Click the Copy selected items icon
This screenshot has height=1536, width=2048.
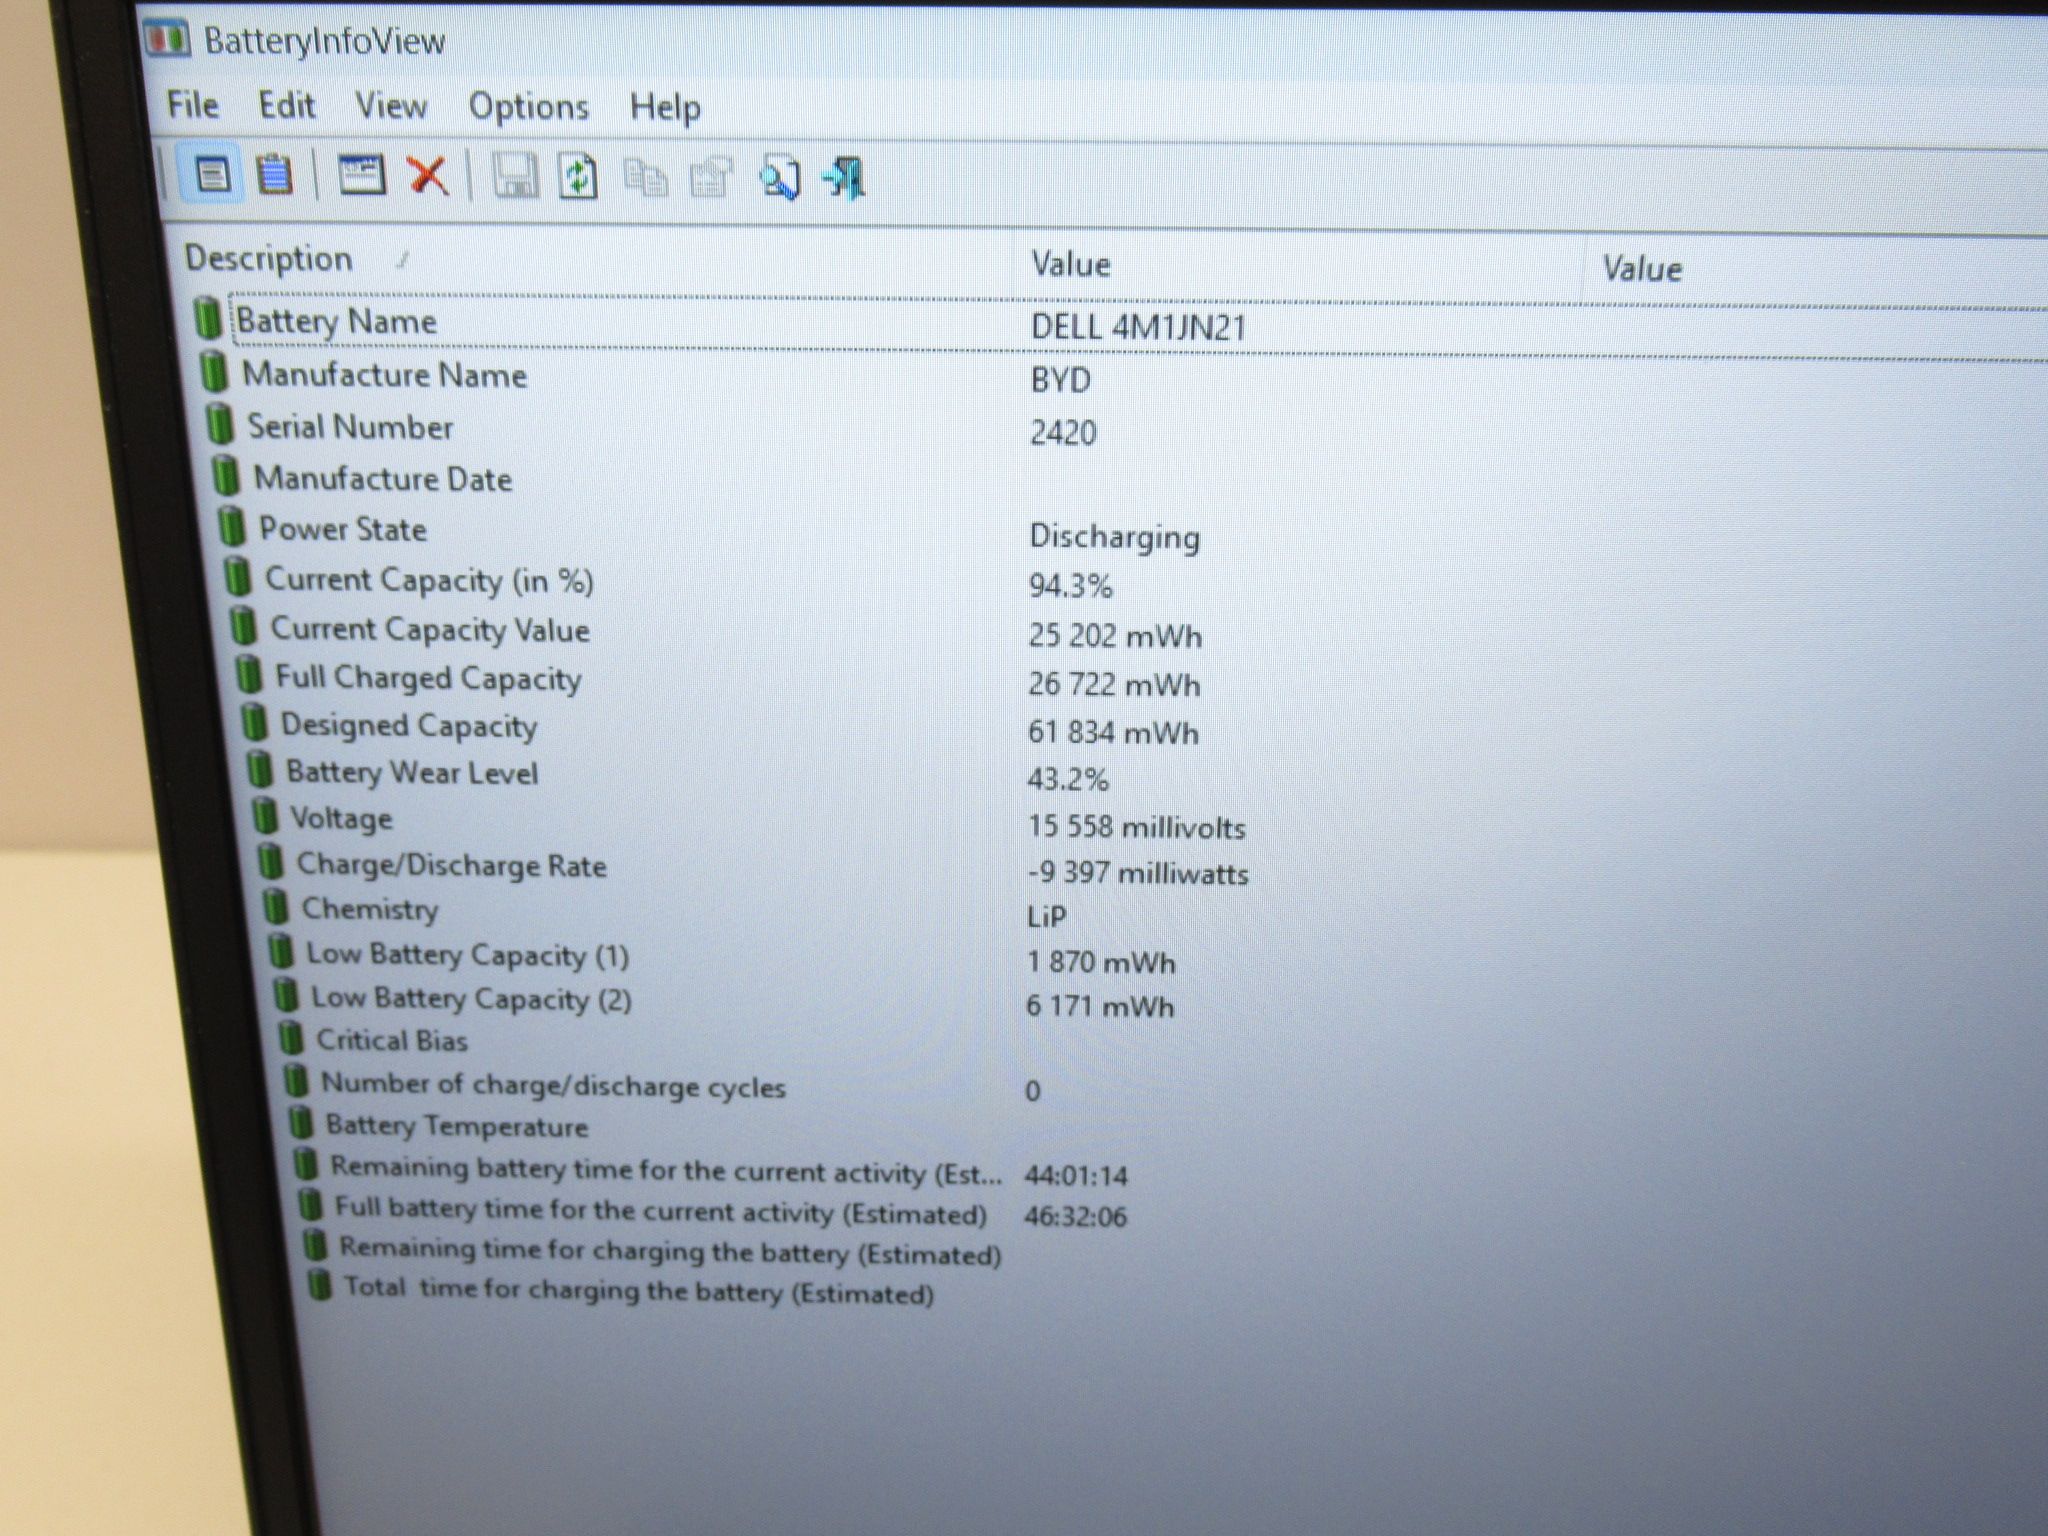click(x=645, y=178)
